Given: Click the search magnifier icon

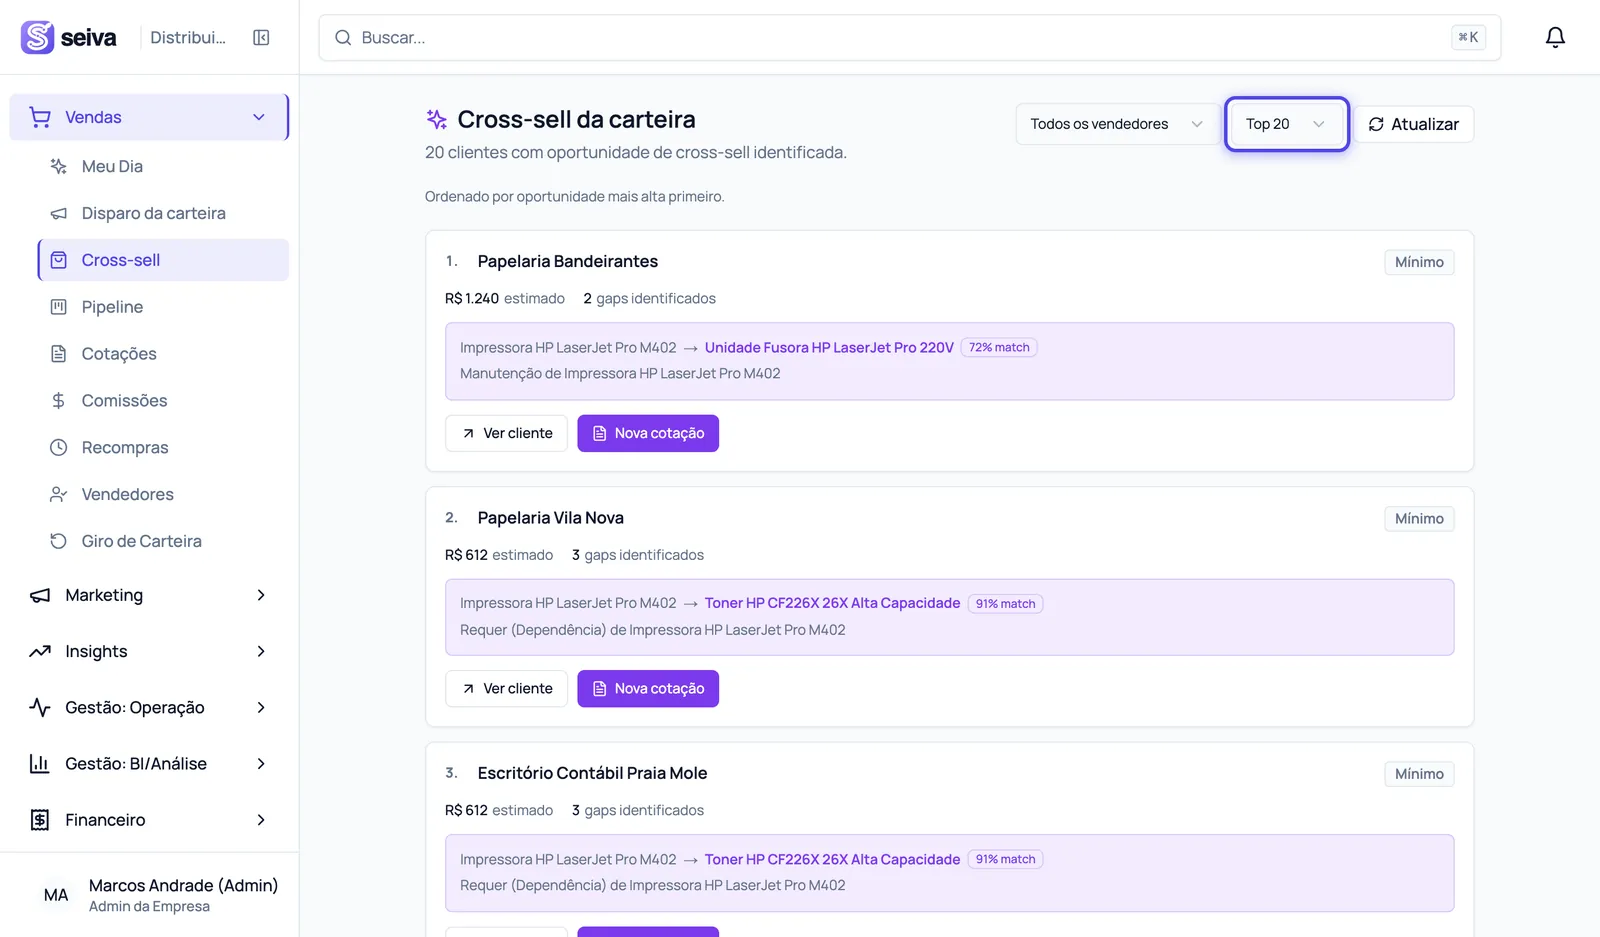Looking at the screenshot, I should click(x=343, y=37).
